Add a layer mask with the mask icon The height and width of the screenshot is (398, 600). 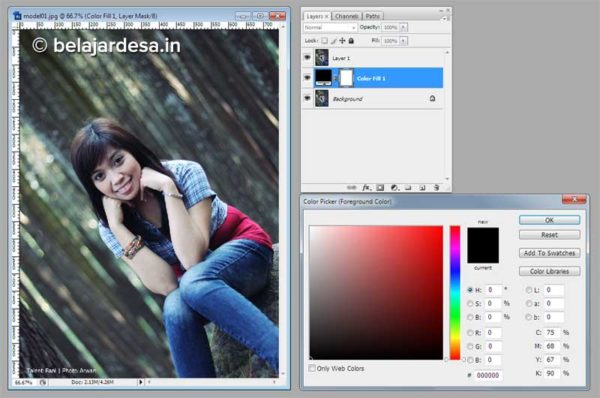380,188
